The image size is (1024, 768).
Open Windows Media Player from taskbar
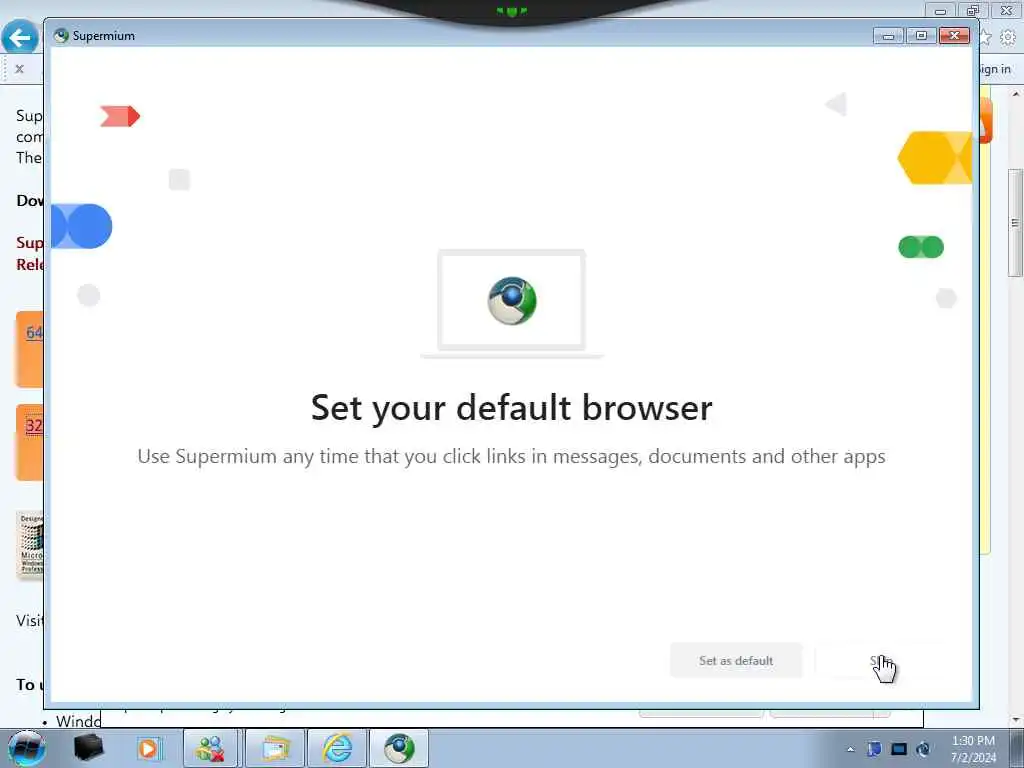coord(148,748)
